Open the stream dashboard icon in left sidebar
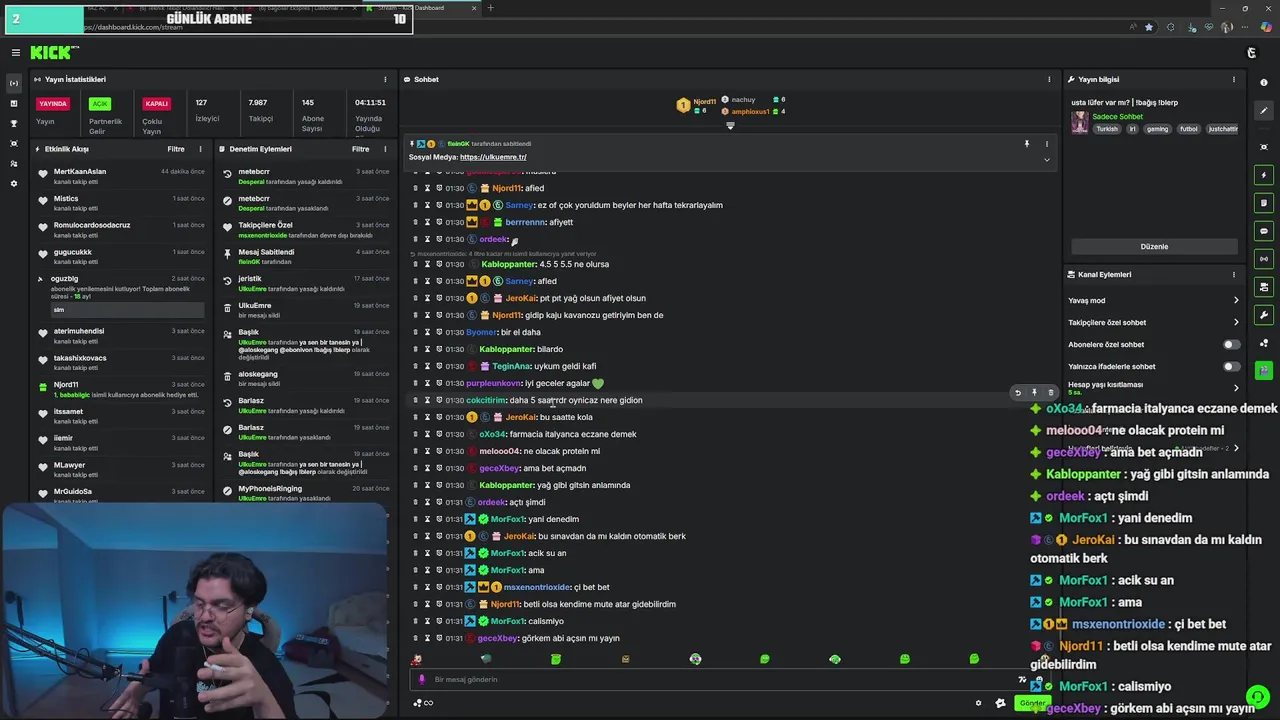1280x720 pixels. pos(14,83)
